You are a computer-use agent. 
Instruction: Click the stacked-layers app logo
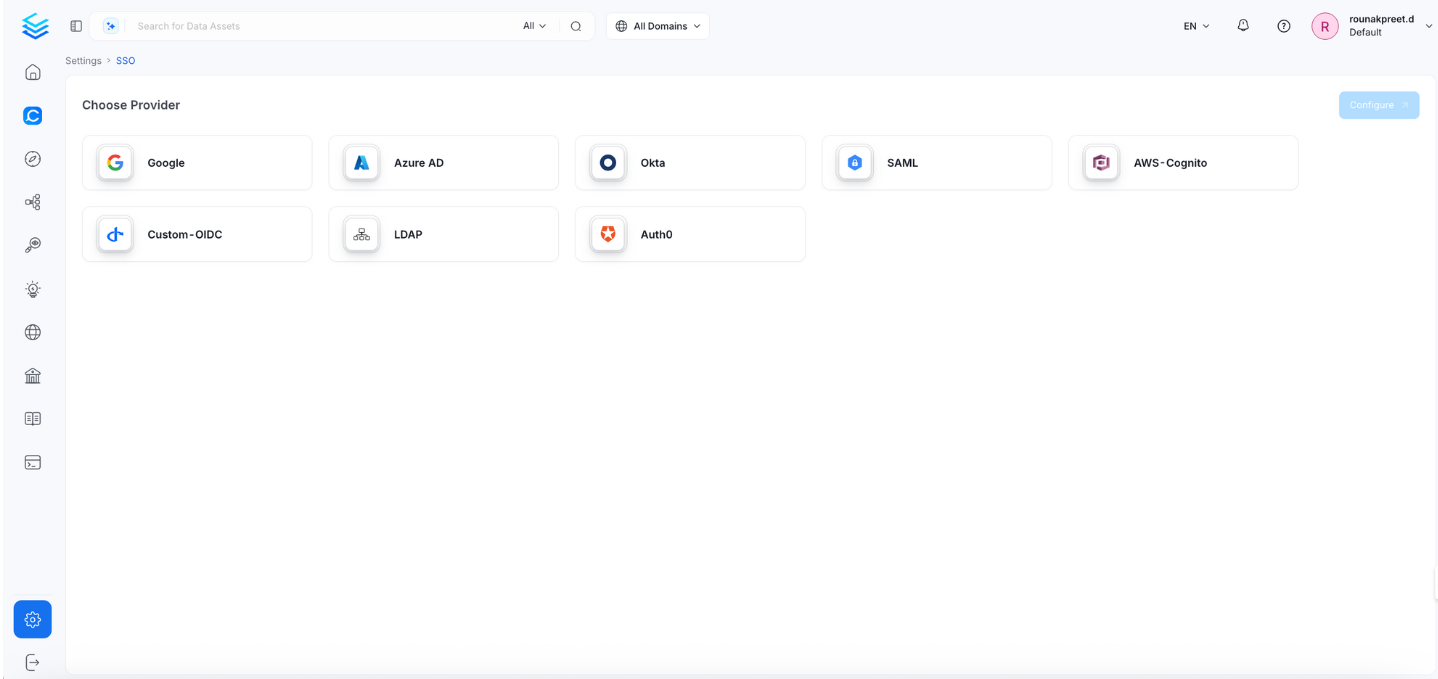coord(34,26)
